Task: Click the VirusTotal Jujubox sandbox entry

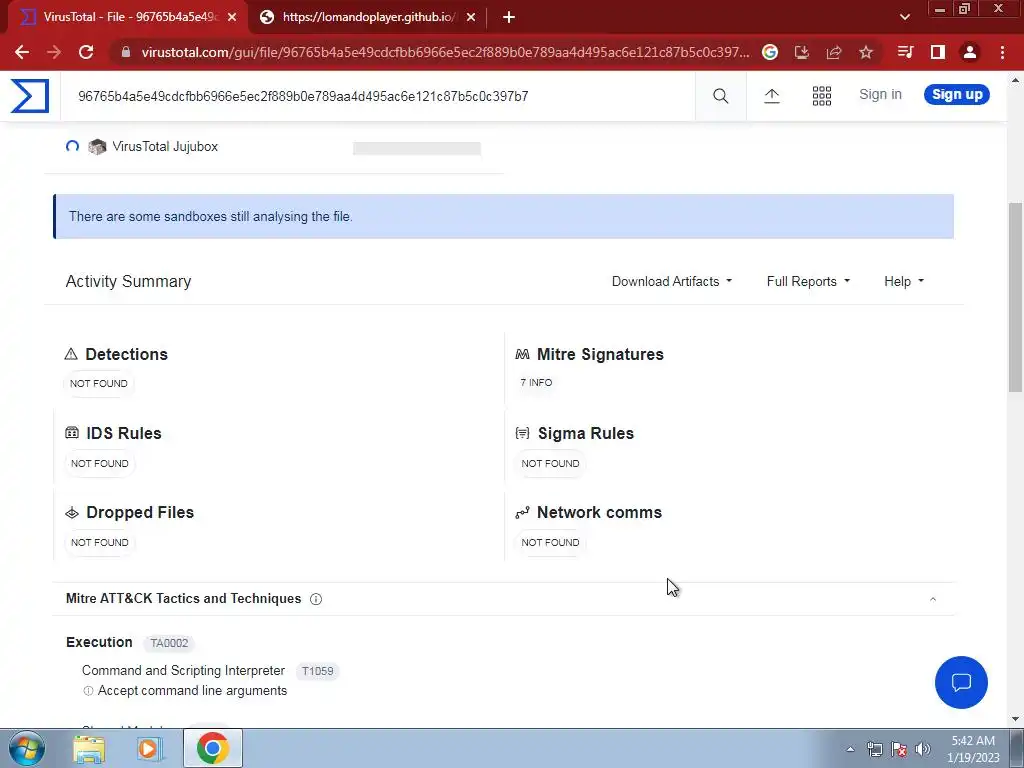Action: (165, 147)
